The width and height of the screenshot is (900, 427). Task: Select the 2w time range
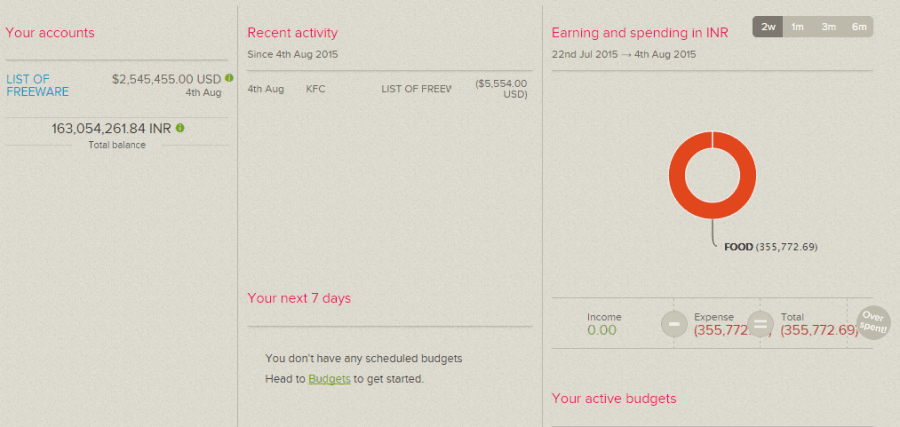point(768,27)
